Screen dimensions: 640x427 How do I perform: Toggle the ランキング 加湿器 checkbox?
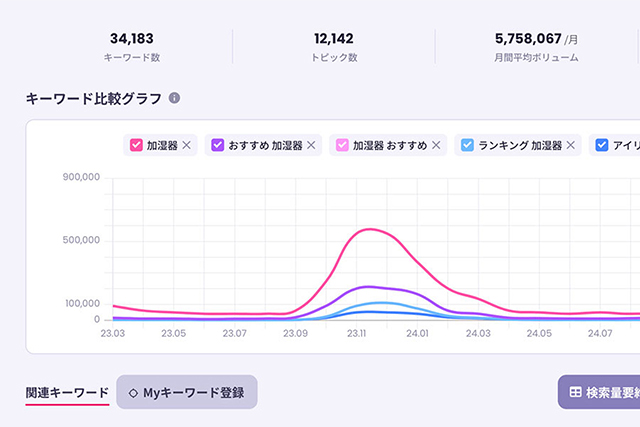pyautogui.click(x=468, y=145)
